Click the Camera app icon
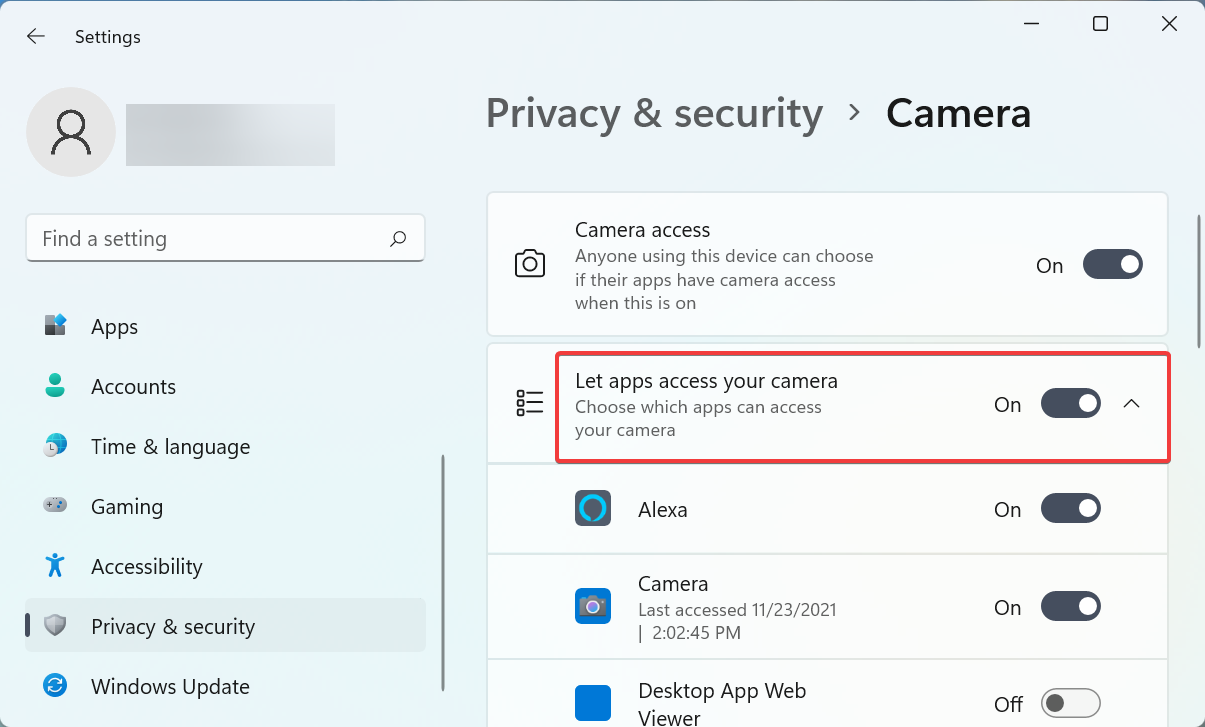Viewport: 1205px width, 727px height. click(593, 606)
